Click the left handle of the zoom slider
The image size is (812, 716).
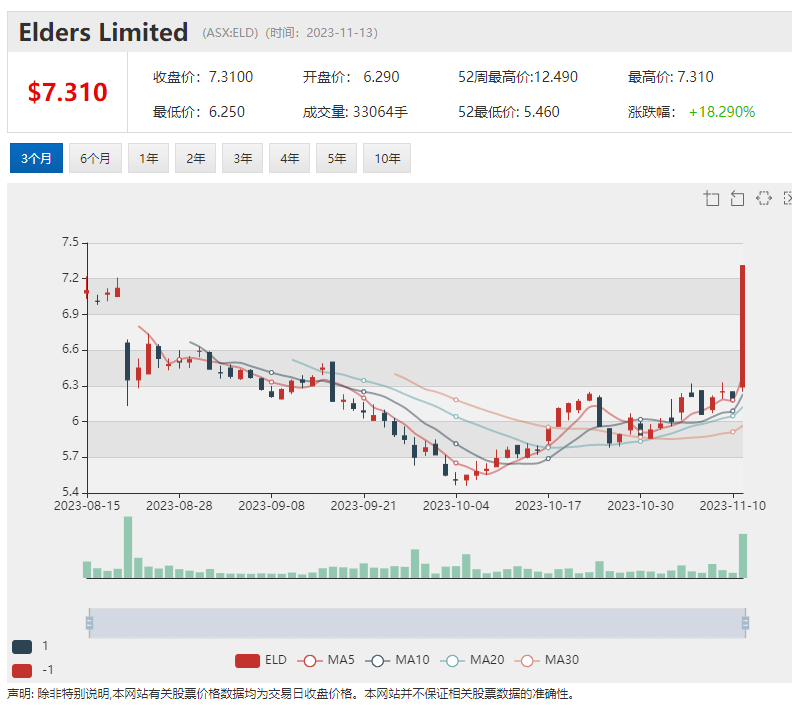click(x=89, y=623)
